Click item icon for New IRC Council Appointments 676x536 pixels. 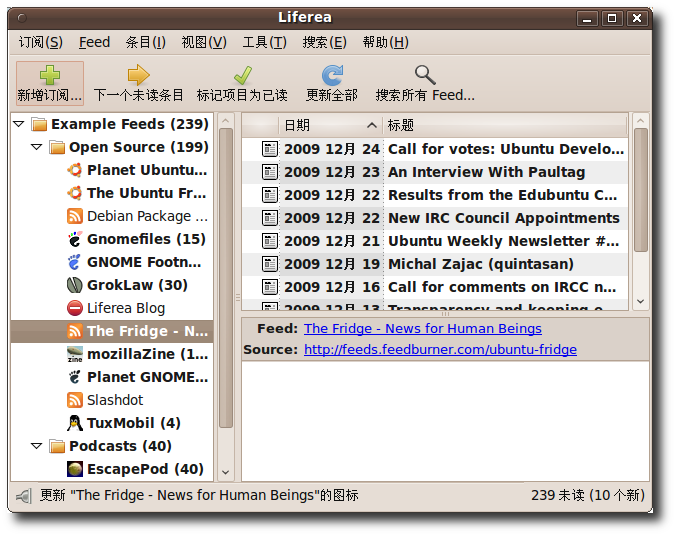click(270, 218)
